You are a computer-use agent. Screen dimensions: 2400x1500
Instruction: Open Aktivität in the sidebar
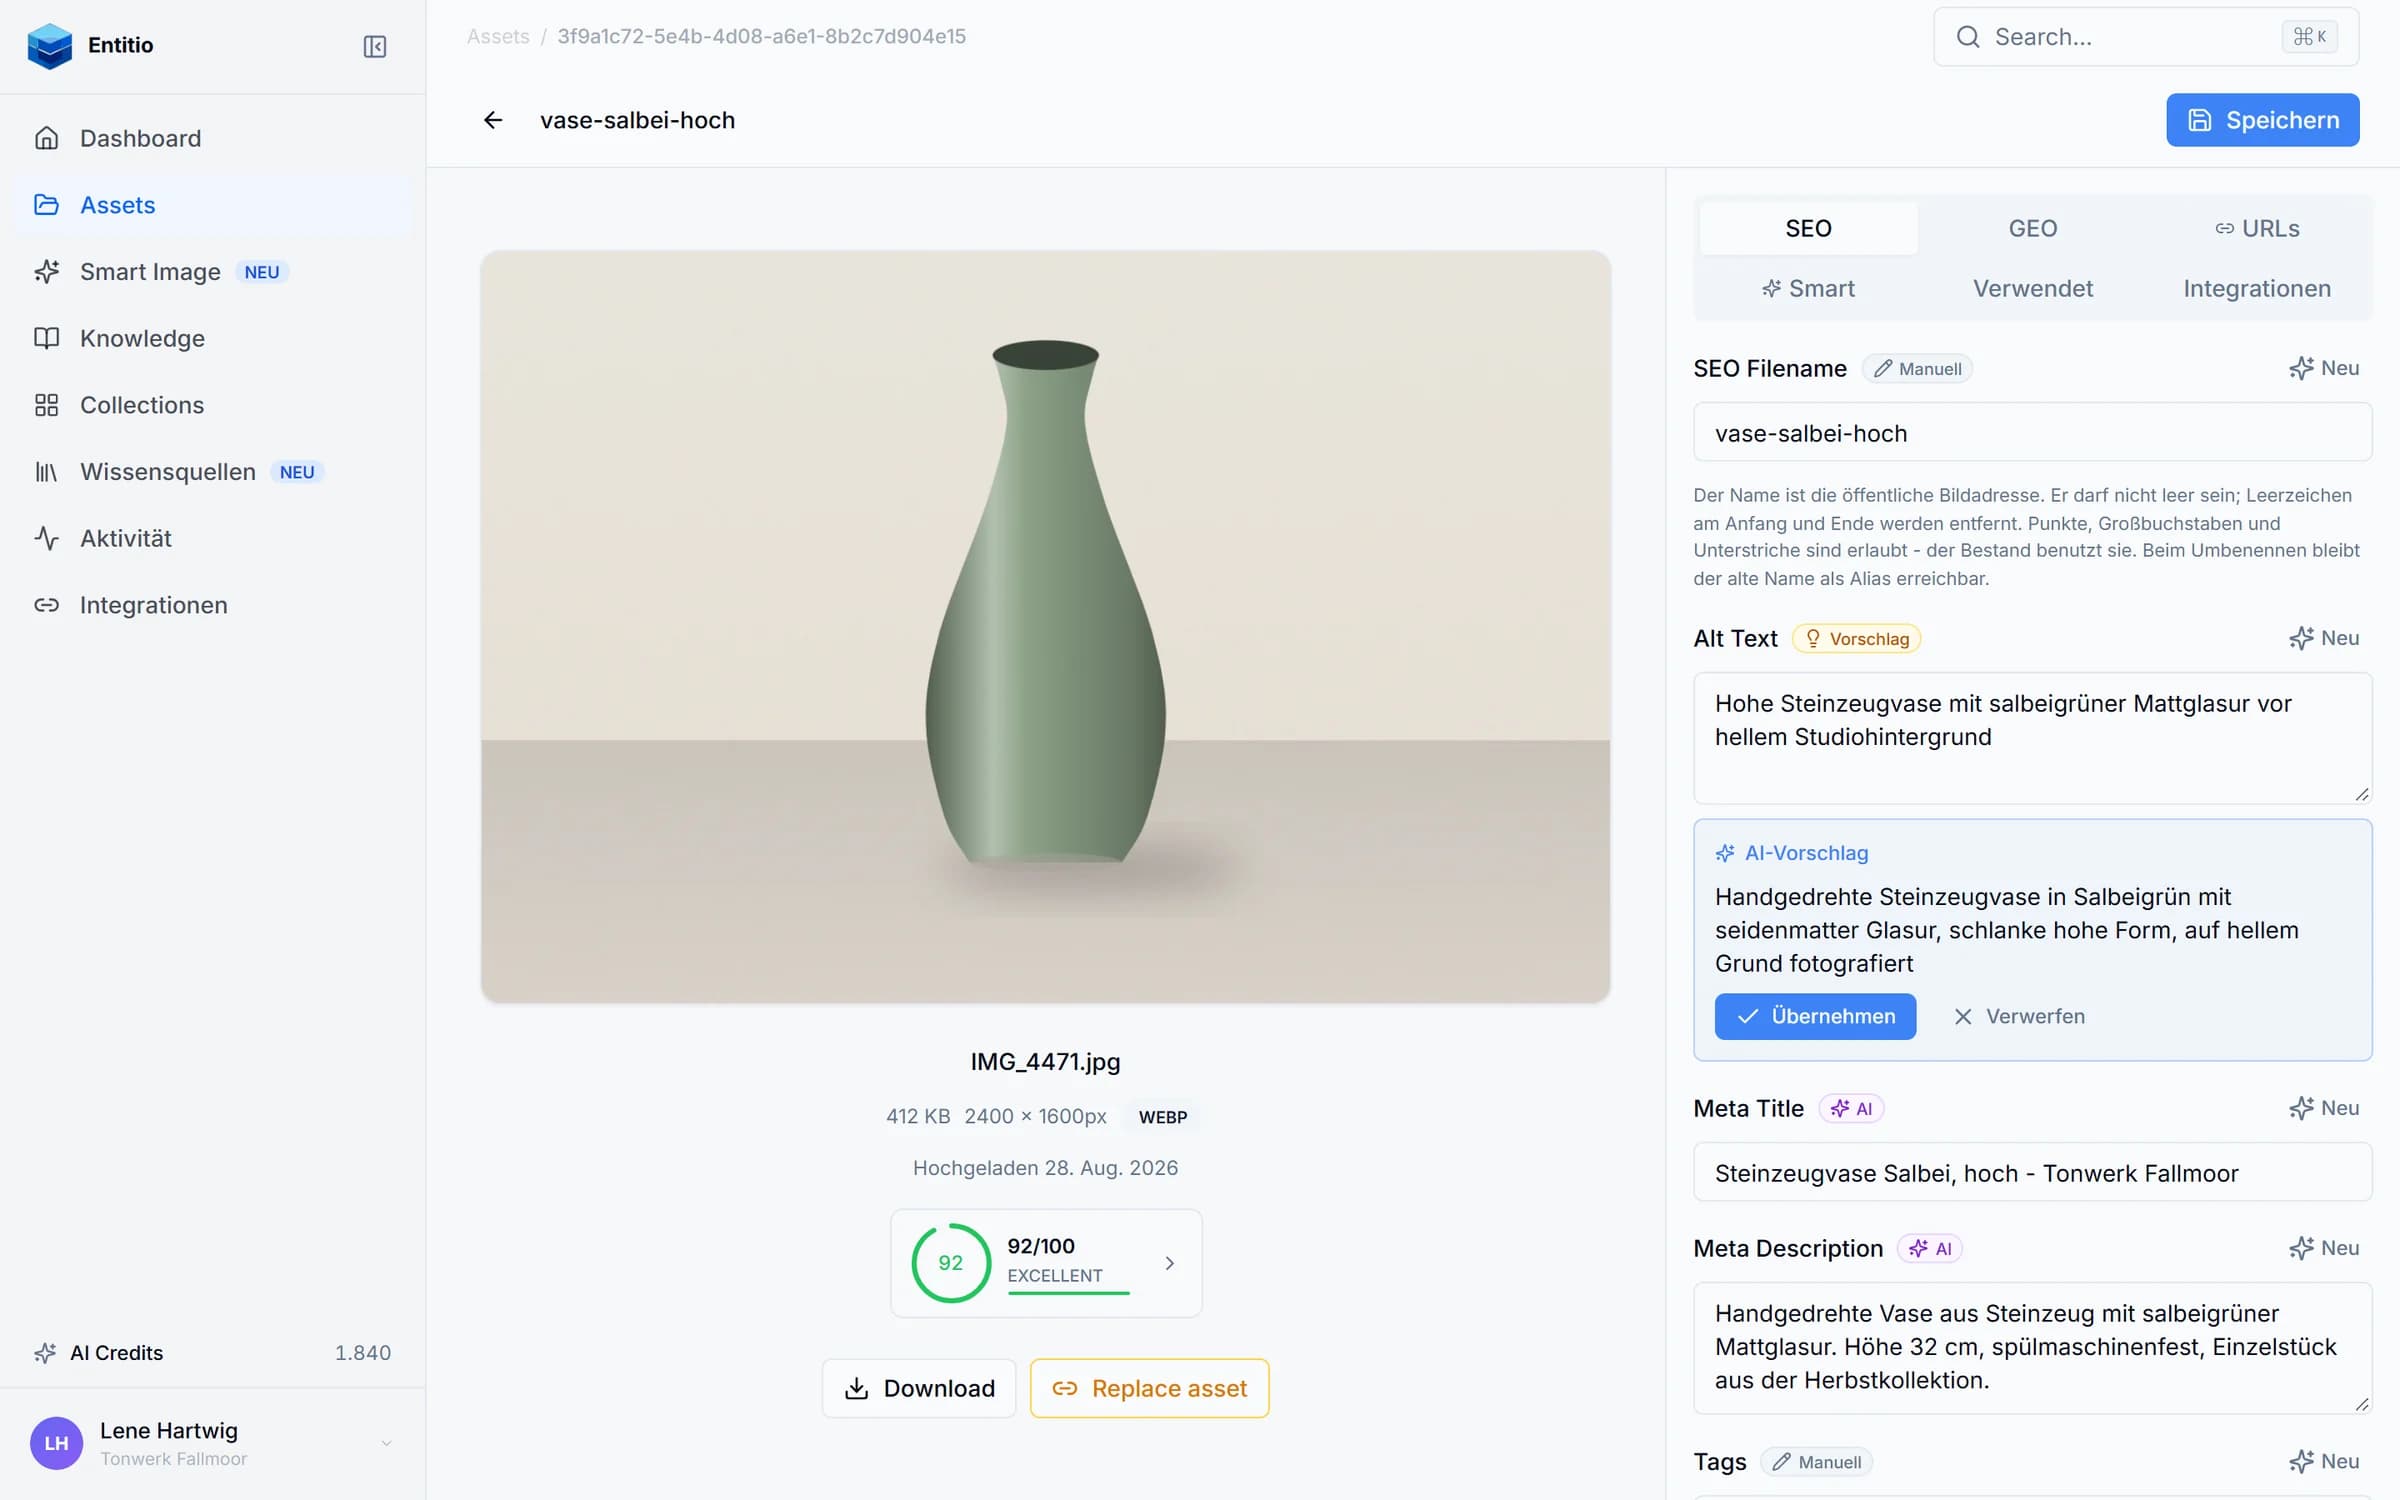coord(213,538)
